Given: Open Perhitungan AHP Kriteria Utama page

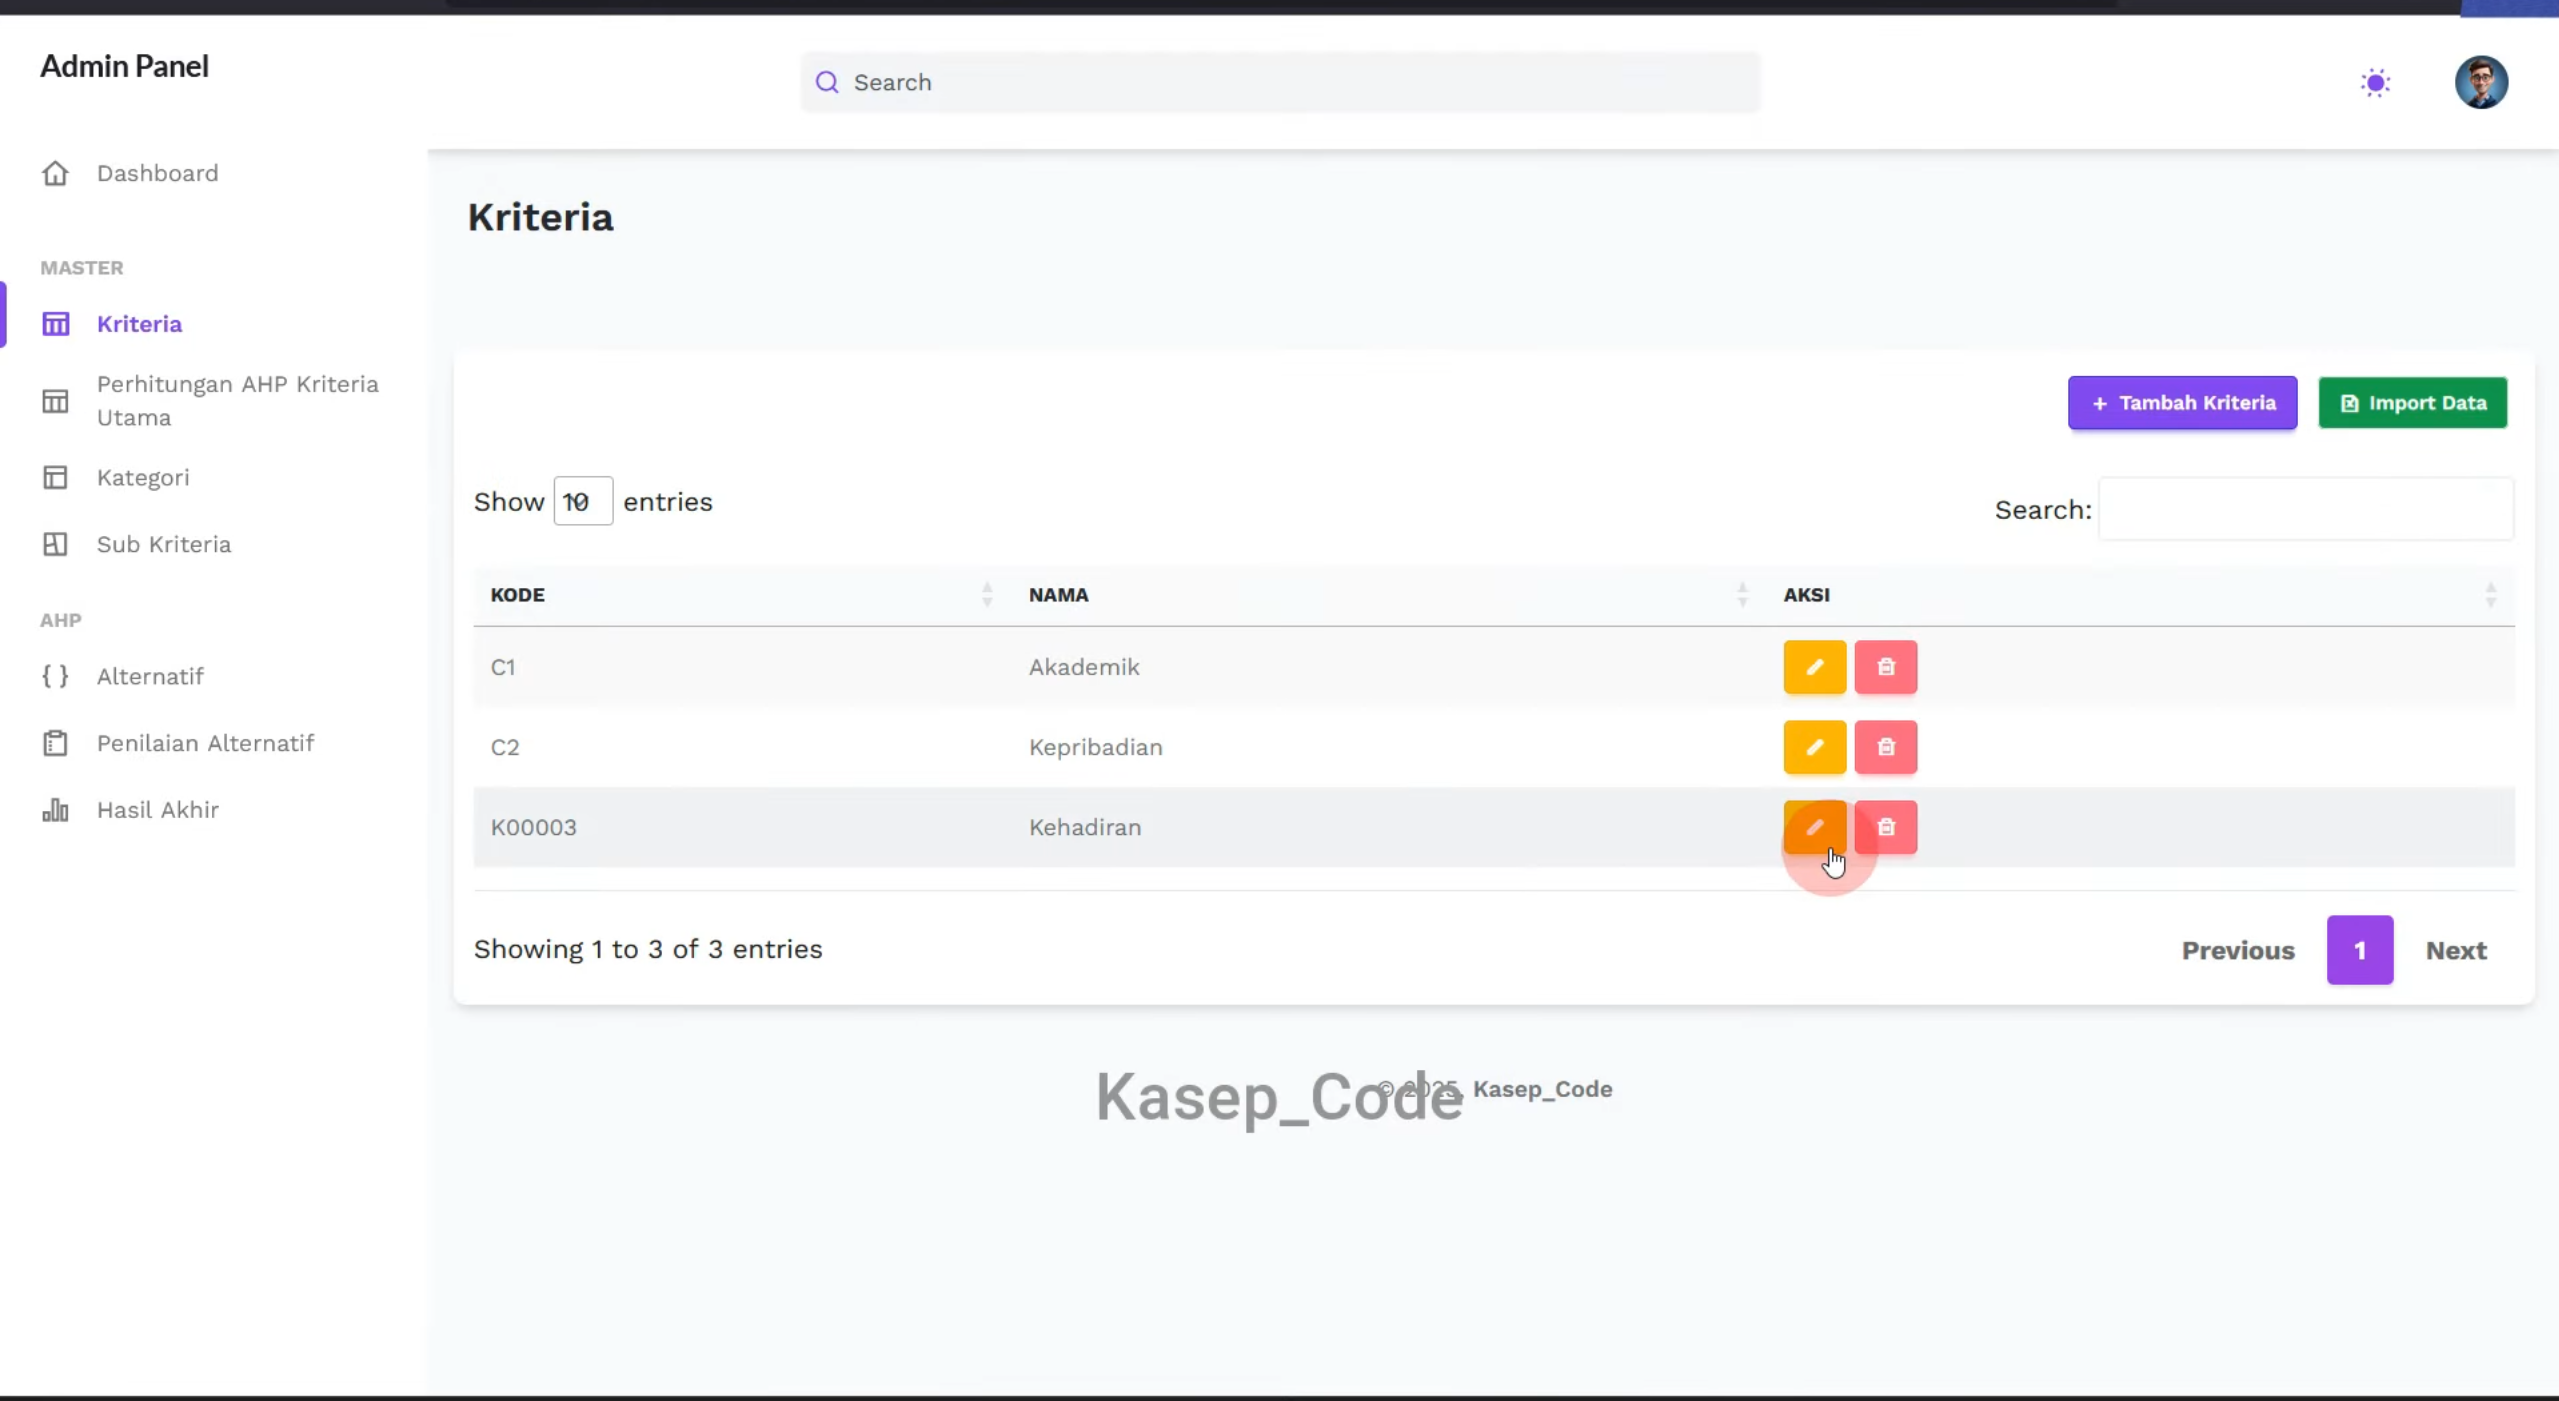Looking at the screenshot, I should point(238,401).
